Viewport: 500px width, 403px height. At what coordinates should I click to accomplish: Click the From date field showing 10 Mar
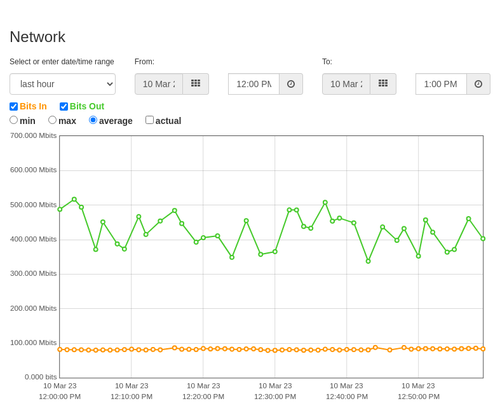(159, 84)
